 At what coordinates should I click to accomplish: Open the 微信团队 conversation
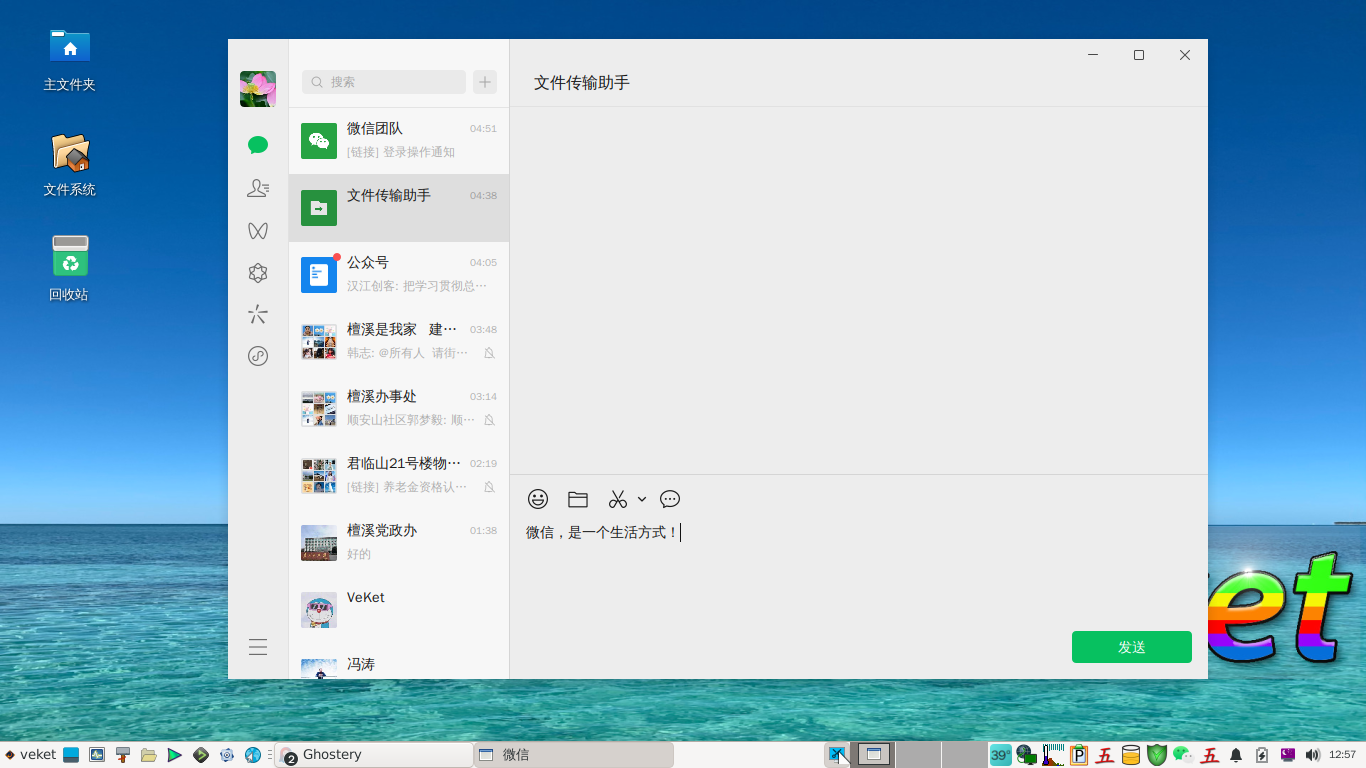(399, 141)
